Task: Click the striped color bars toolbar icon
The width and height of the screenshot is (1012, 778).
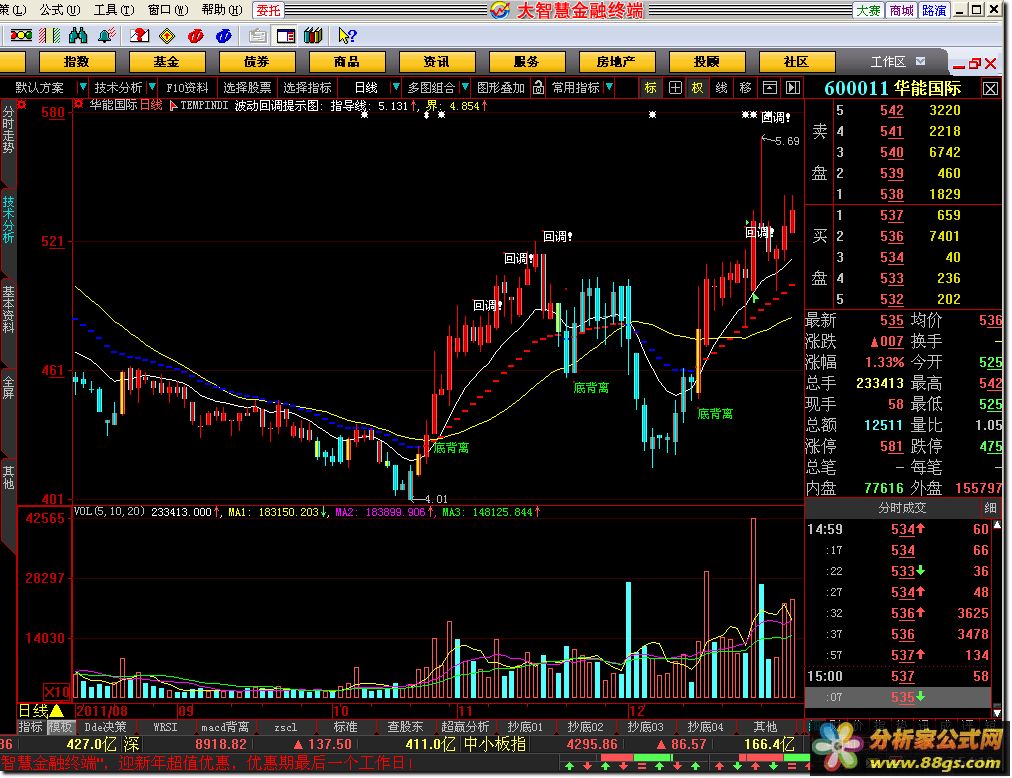Action: point(50,36)
